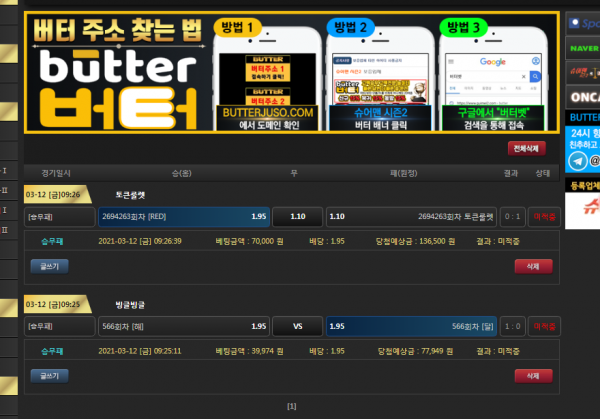The height and width of the screenshot is (419, 600).
Task: Select the 2694263회차 [RED] bet cell
Action: pyautogui.click(x=183, y=216)
